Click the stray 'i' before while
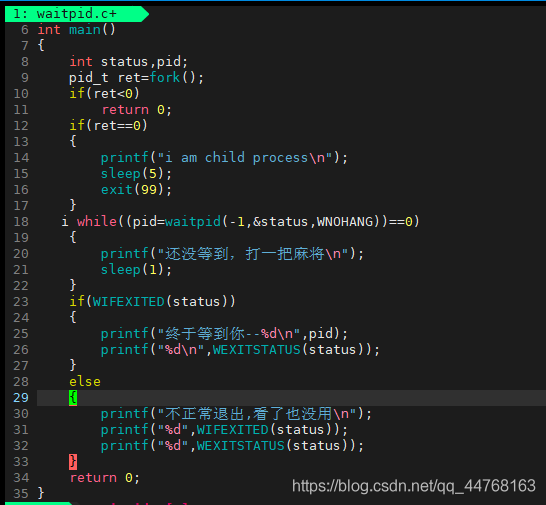The height and width of the screenshot is (505, 546). [65, 222]
